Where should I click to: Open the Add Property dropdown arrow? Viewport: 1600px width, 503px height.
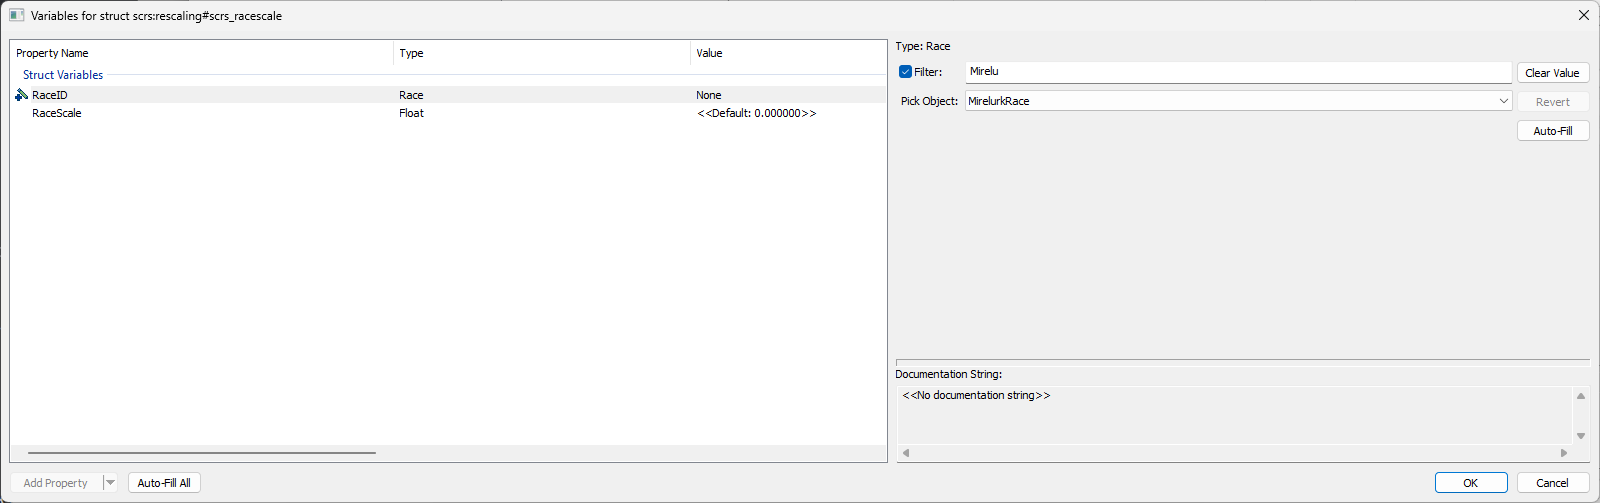[x=110, y=483]
